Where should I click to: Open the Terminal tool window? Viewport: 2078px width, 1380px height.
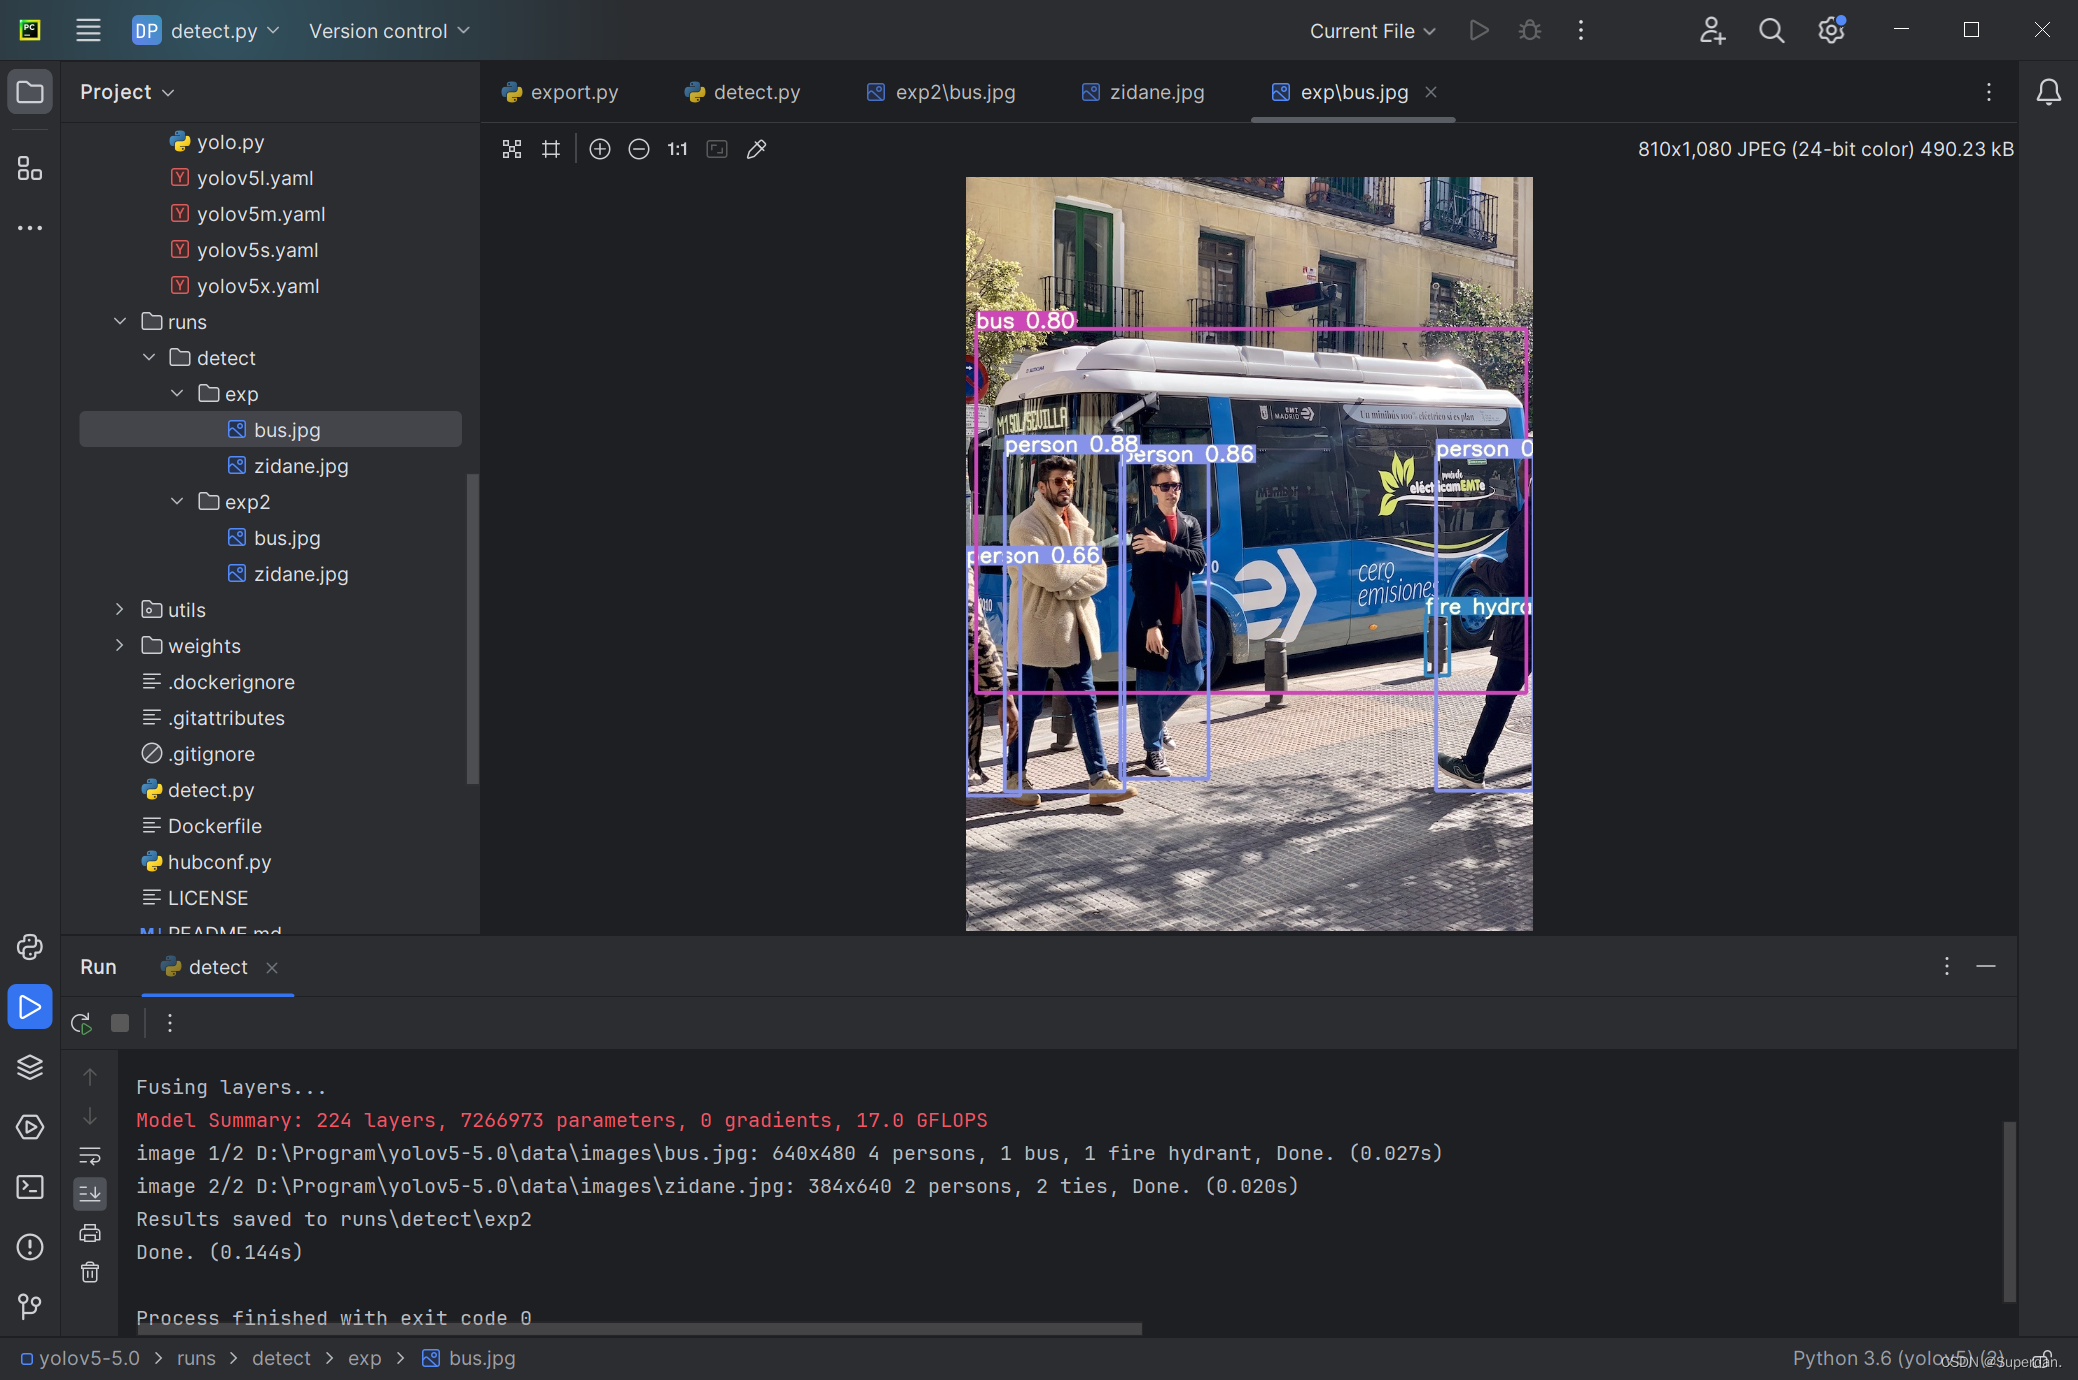[30, 1187]
